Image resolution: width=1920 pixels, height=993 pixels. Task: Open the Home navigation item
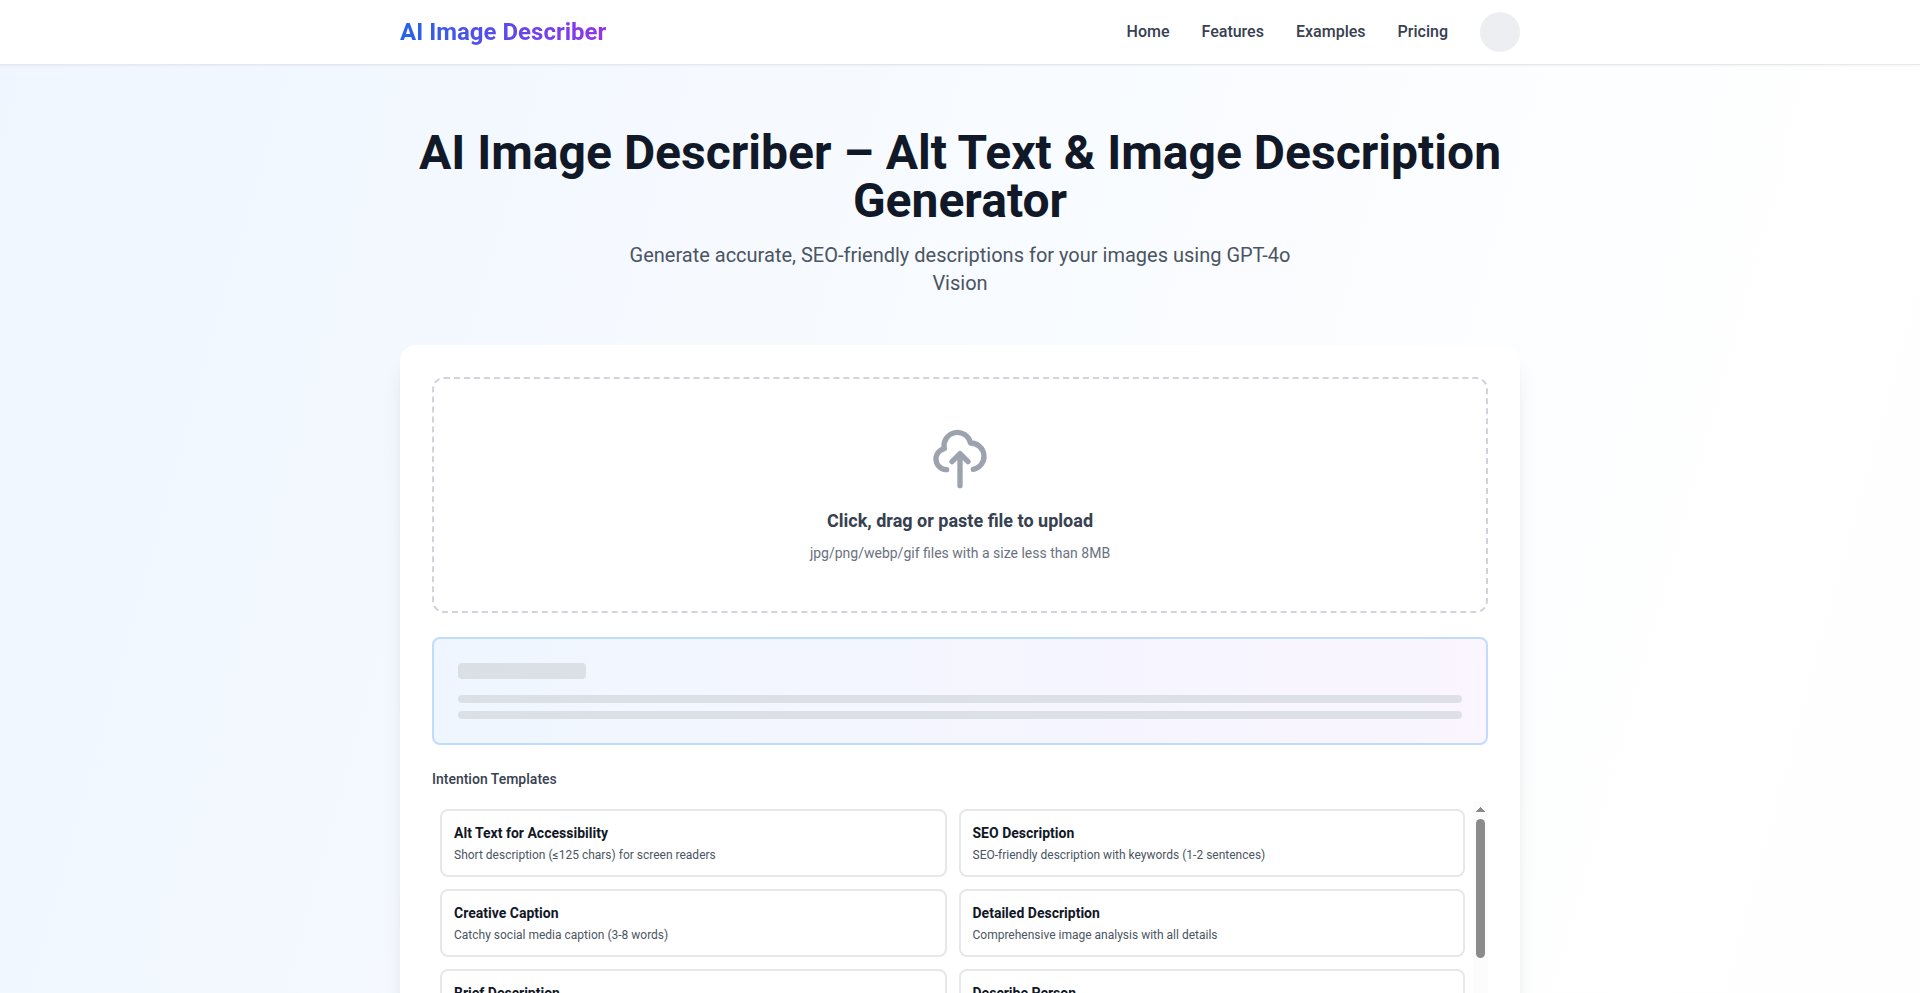(1147, 31)
